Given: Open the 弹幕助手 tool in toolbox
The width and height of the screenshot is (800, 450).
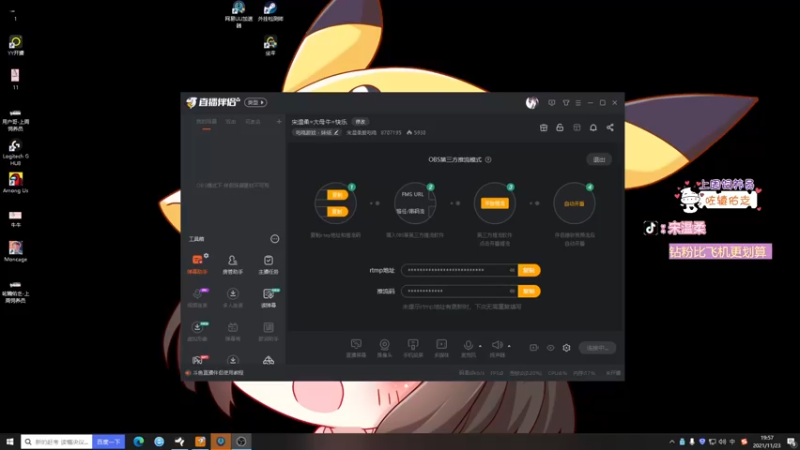Looking at the screenshot, I should pyautogui.click(x=197, y=264).
